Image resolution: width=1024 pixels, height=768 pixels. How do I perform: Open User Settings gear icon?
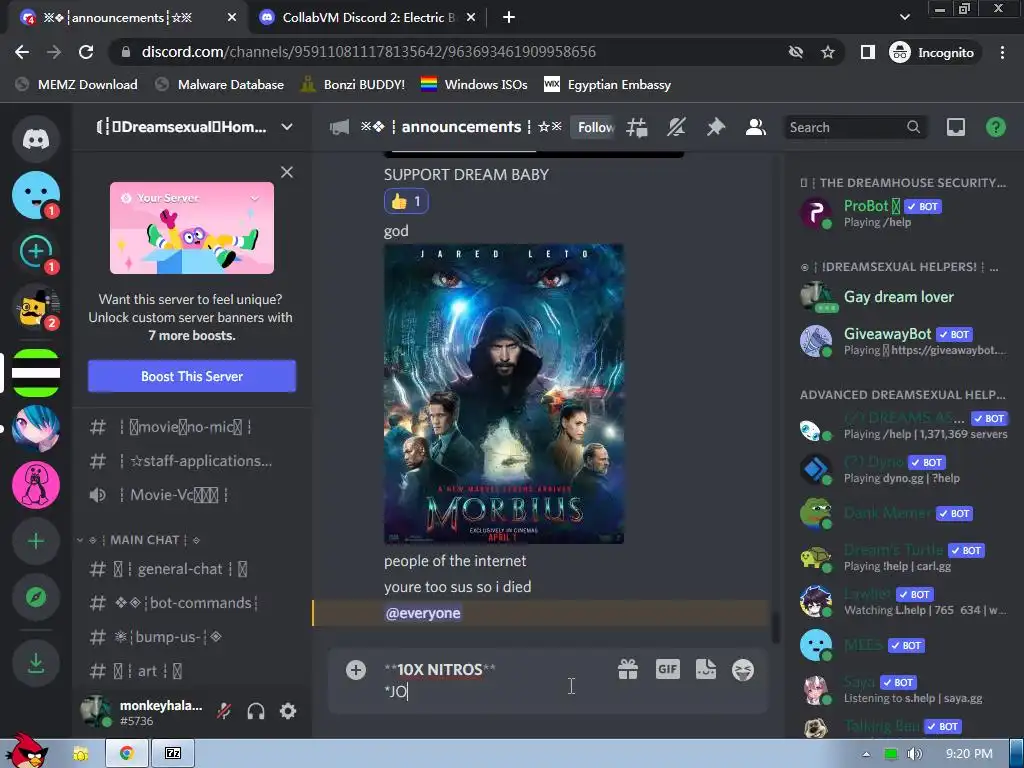pos(288,711)
